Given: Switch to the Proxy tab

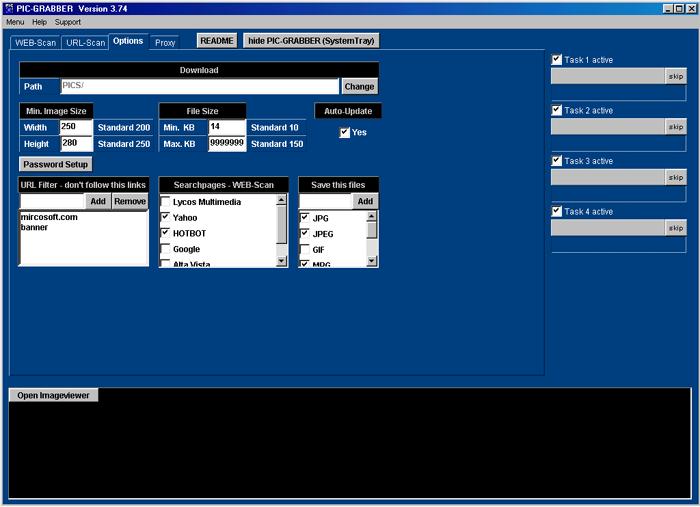Looking at the screenshot, I should coord(165,42).
